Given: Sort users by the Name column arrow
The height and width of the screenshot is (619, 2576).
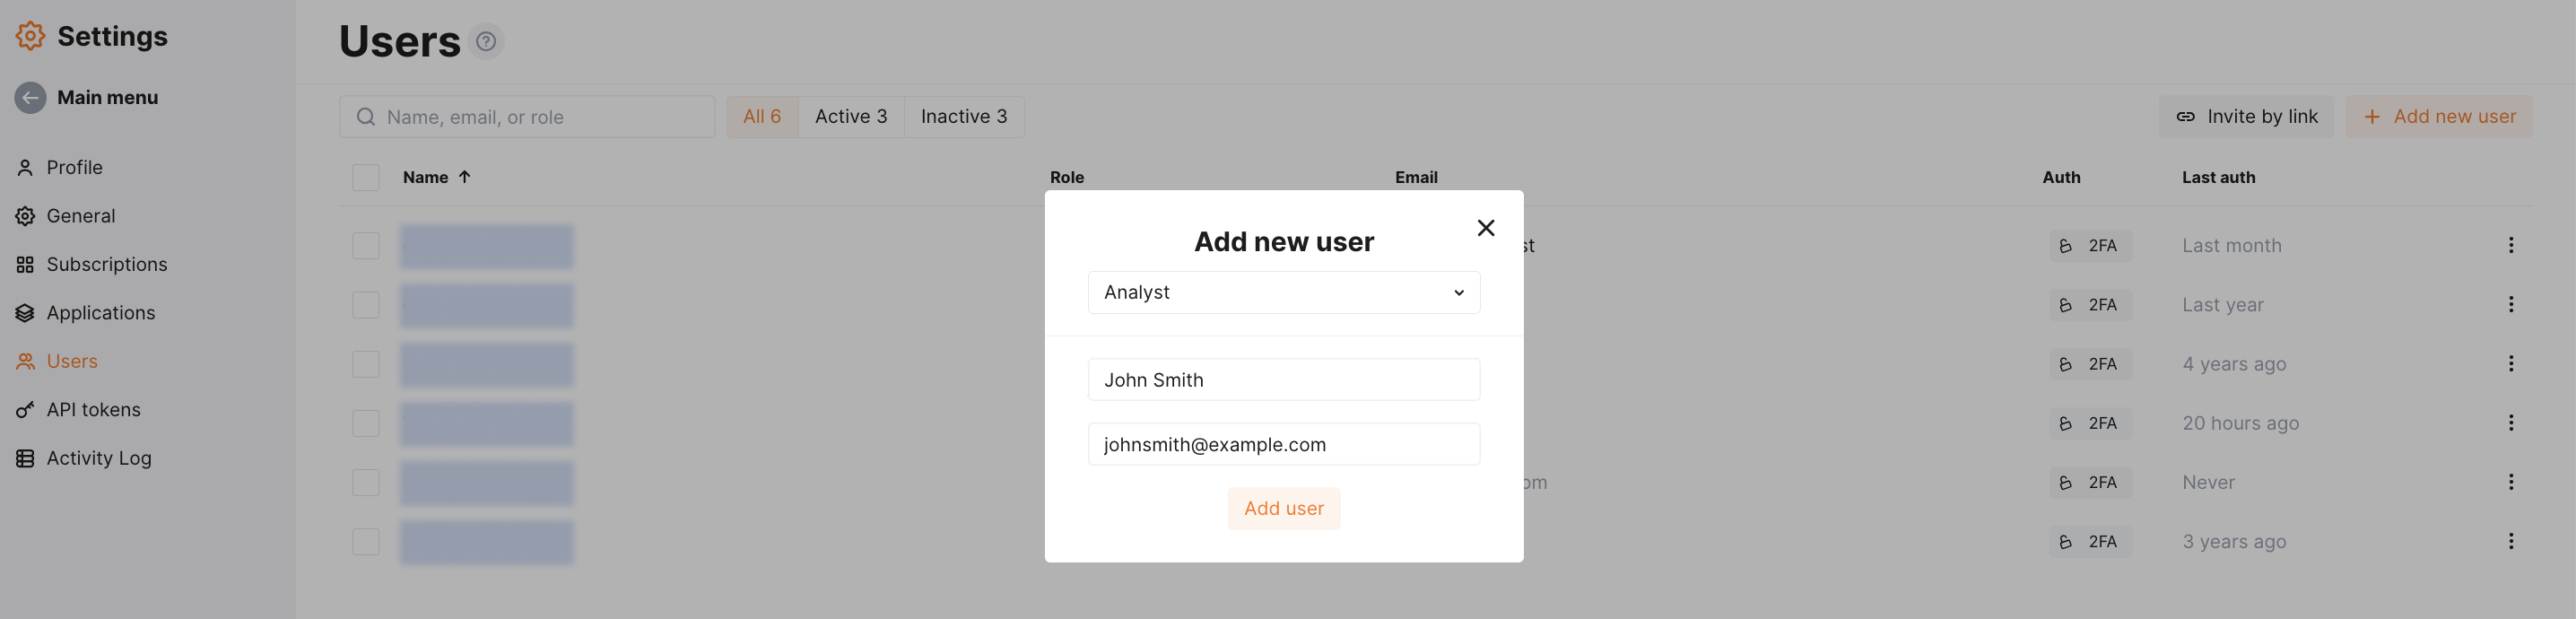Looking at the screenshot, I should pos(464,177).
